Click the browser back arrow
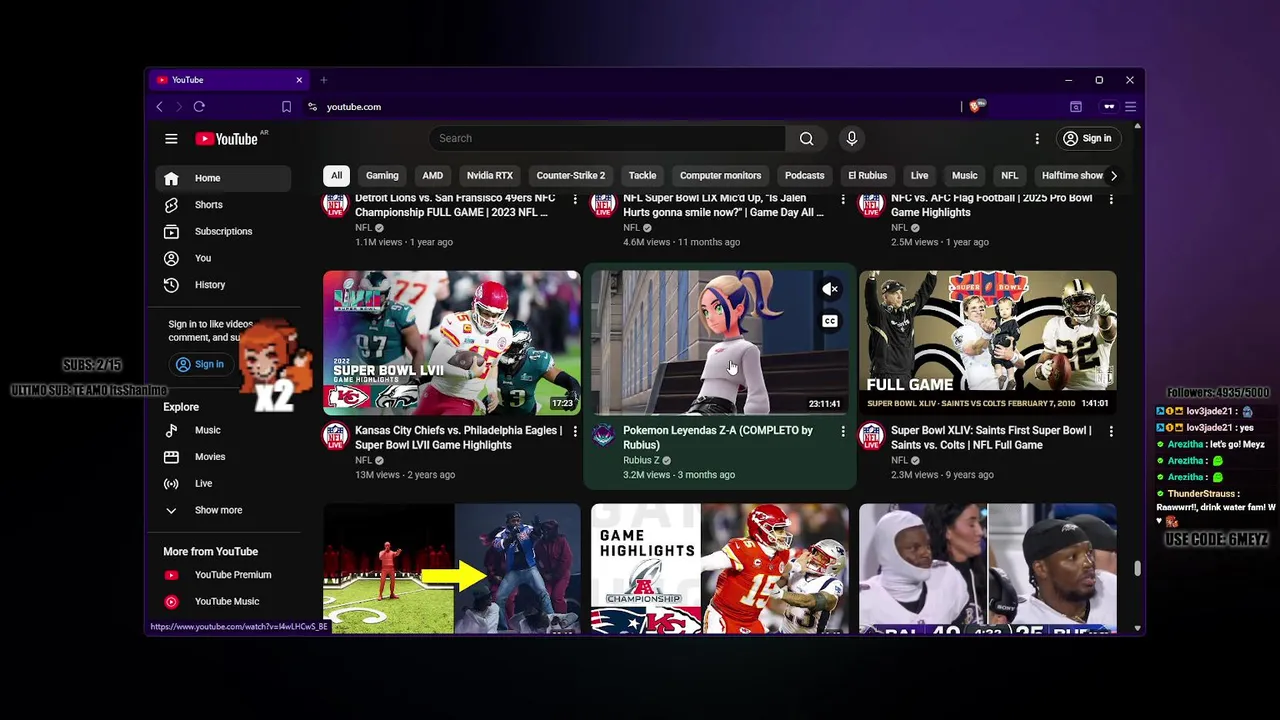1280x720 pixels. click(159, 107)
